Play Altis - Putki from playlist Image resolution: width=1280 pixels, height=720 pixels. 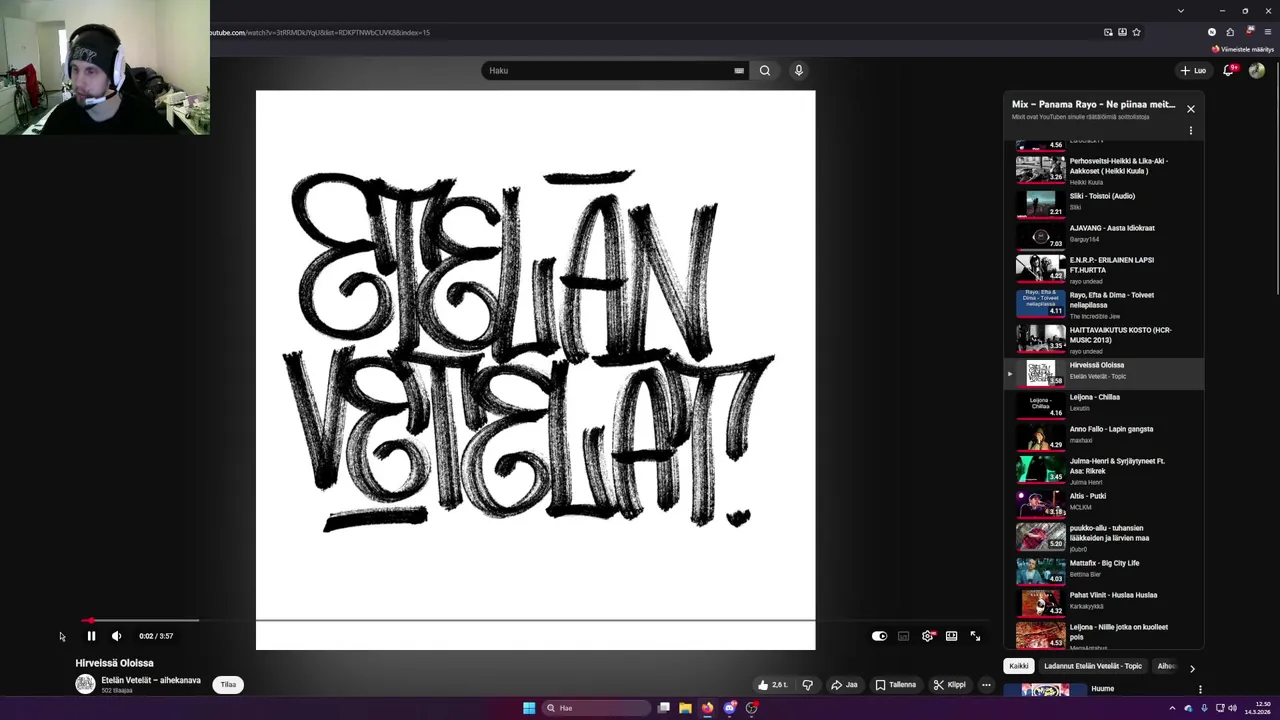1104,504
